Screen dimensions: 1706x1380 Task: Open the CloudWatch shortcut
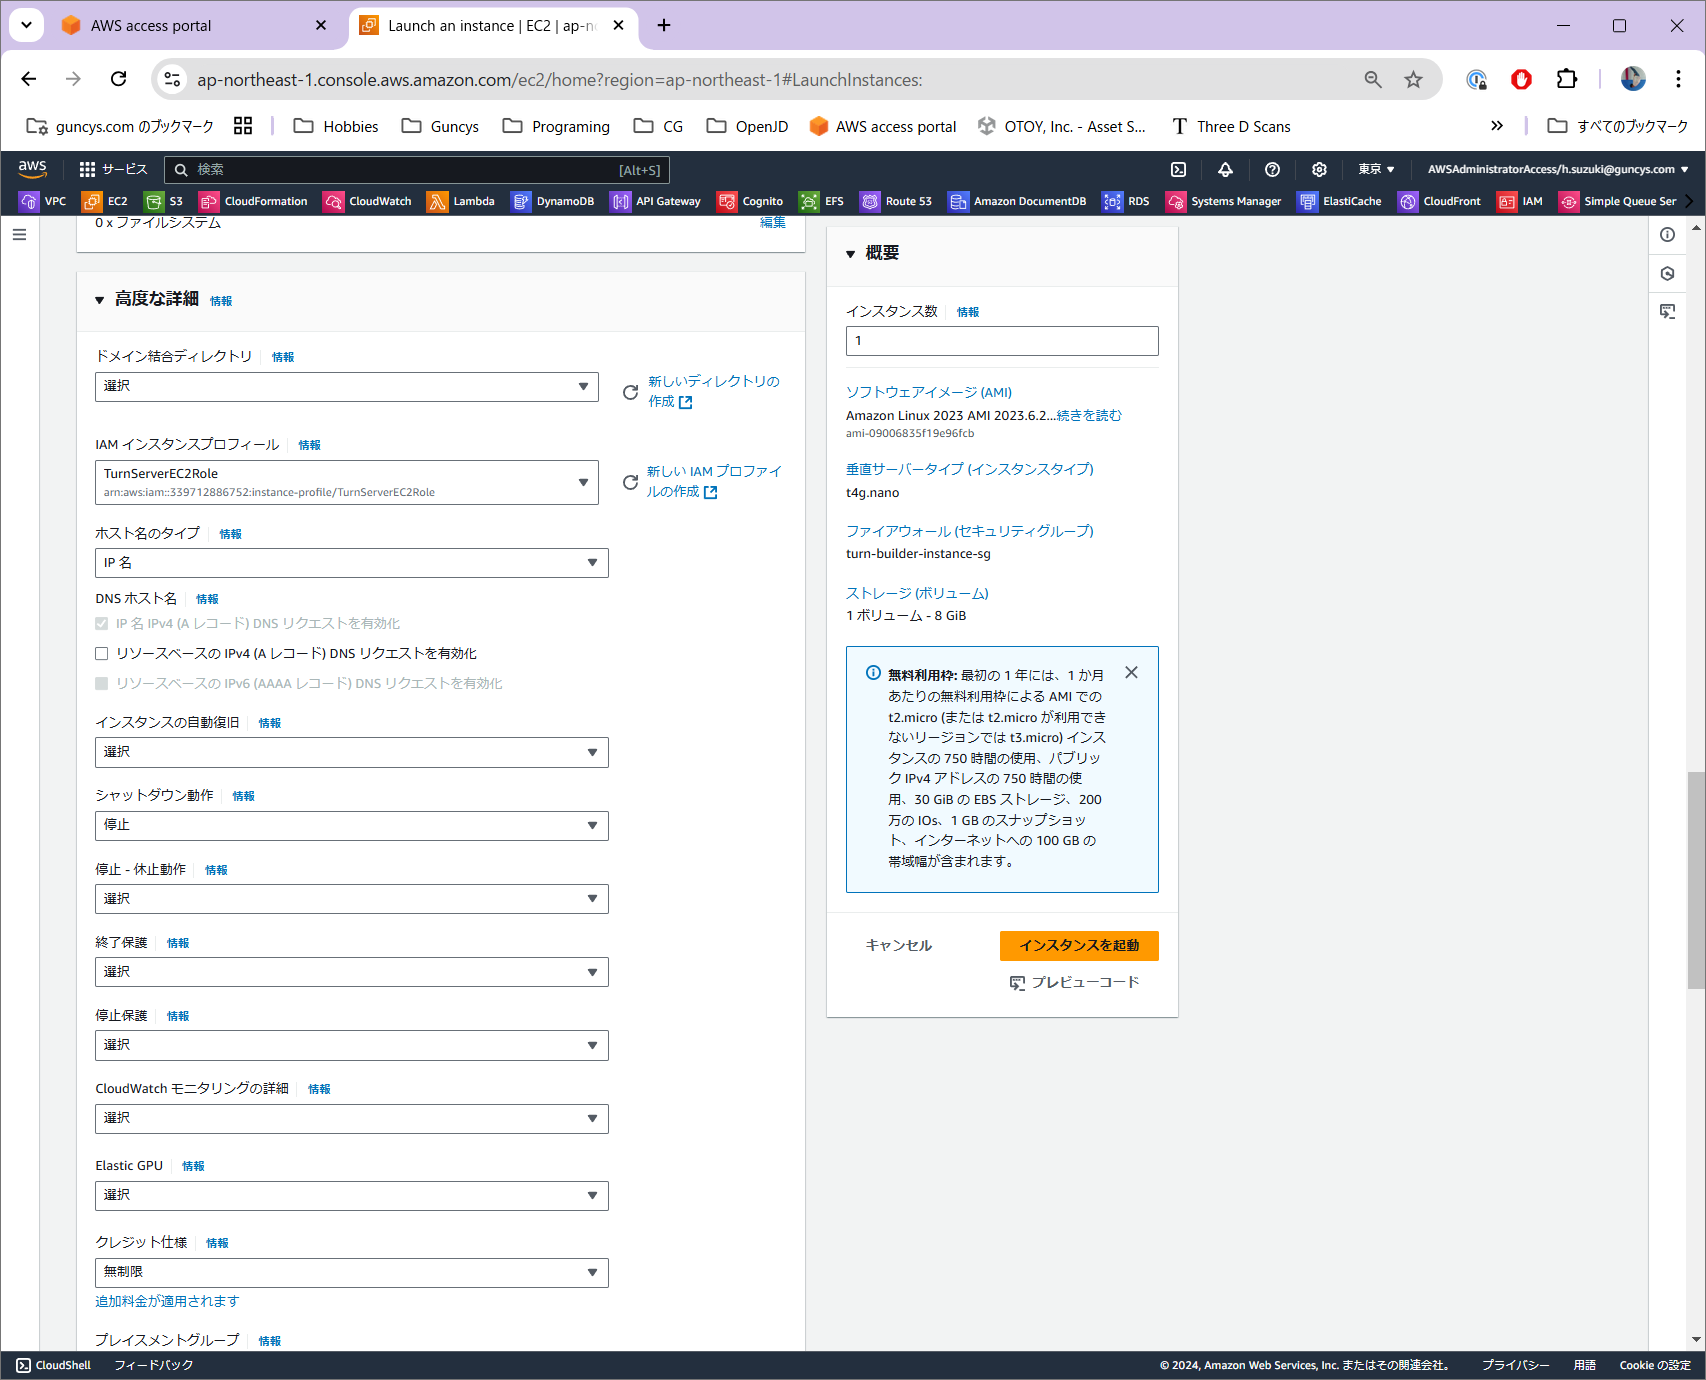(367, 201)
